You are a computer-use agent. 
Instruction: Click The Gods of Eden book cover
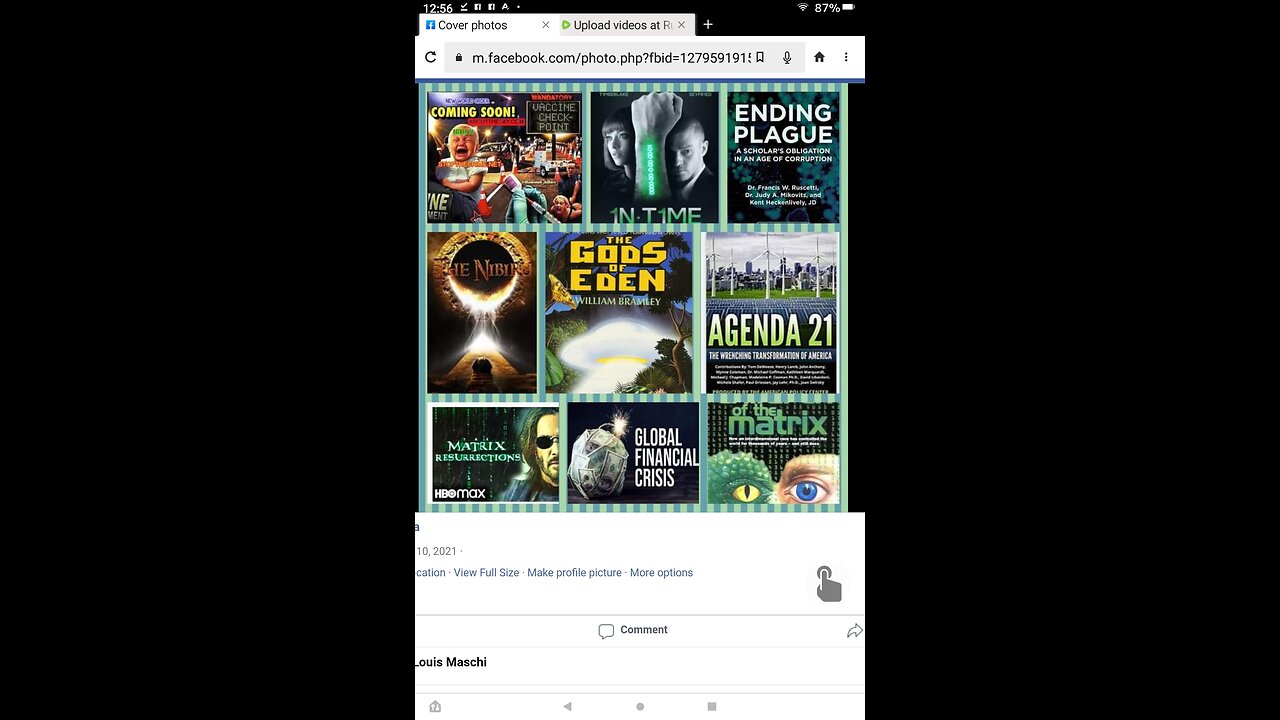point(619,313)
